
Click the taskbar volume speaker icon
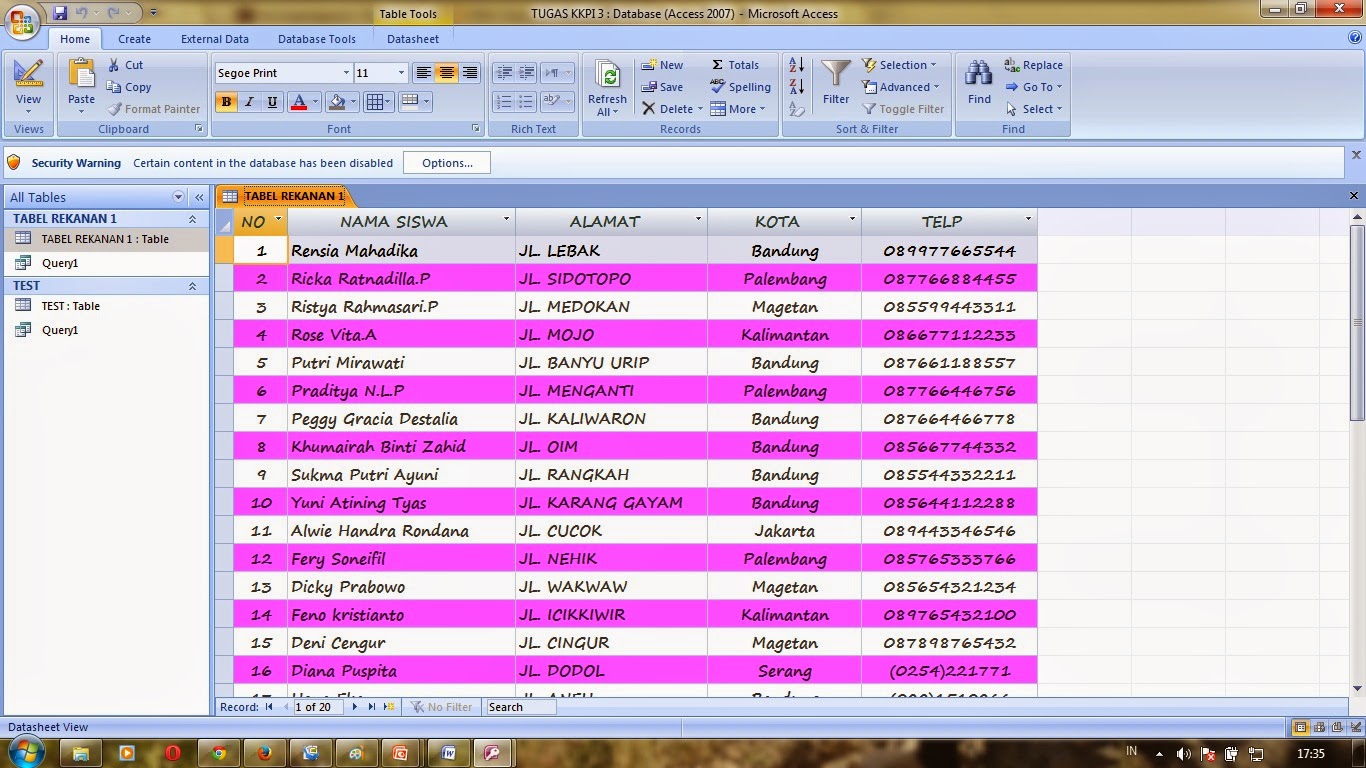tap(1184, 754)
